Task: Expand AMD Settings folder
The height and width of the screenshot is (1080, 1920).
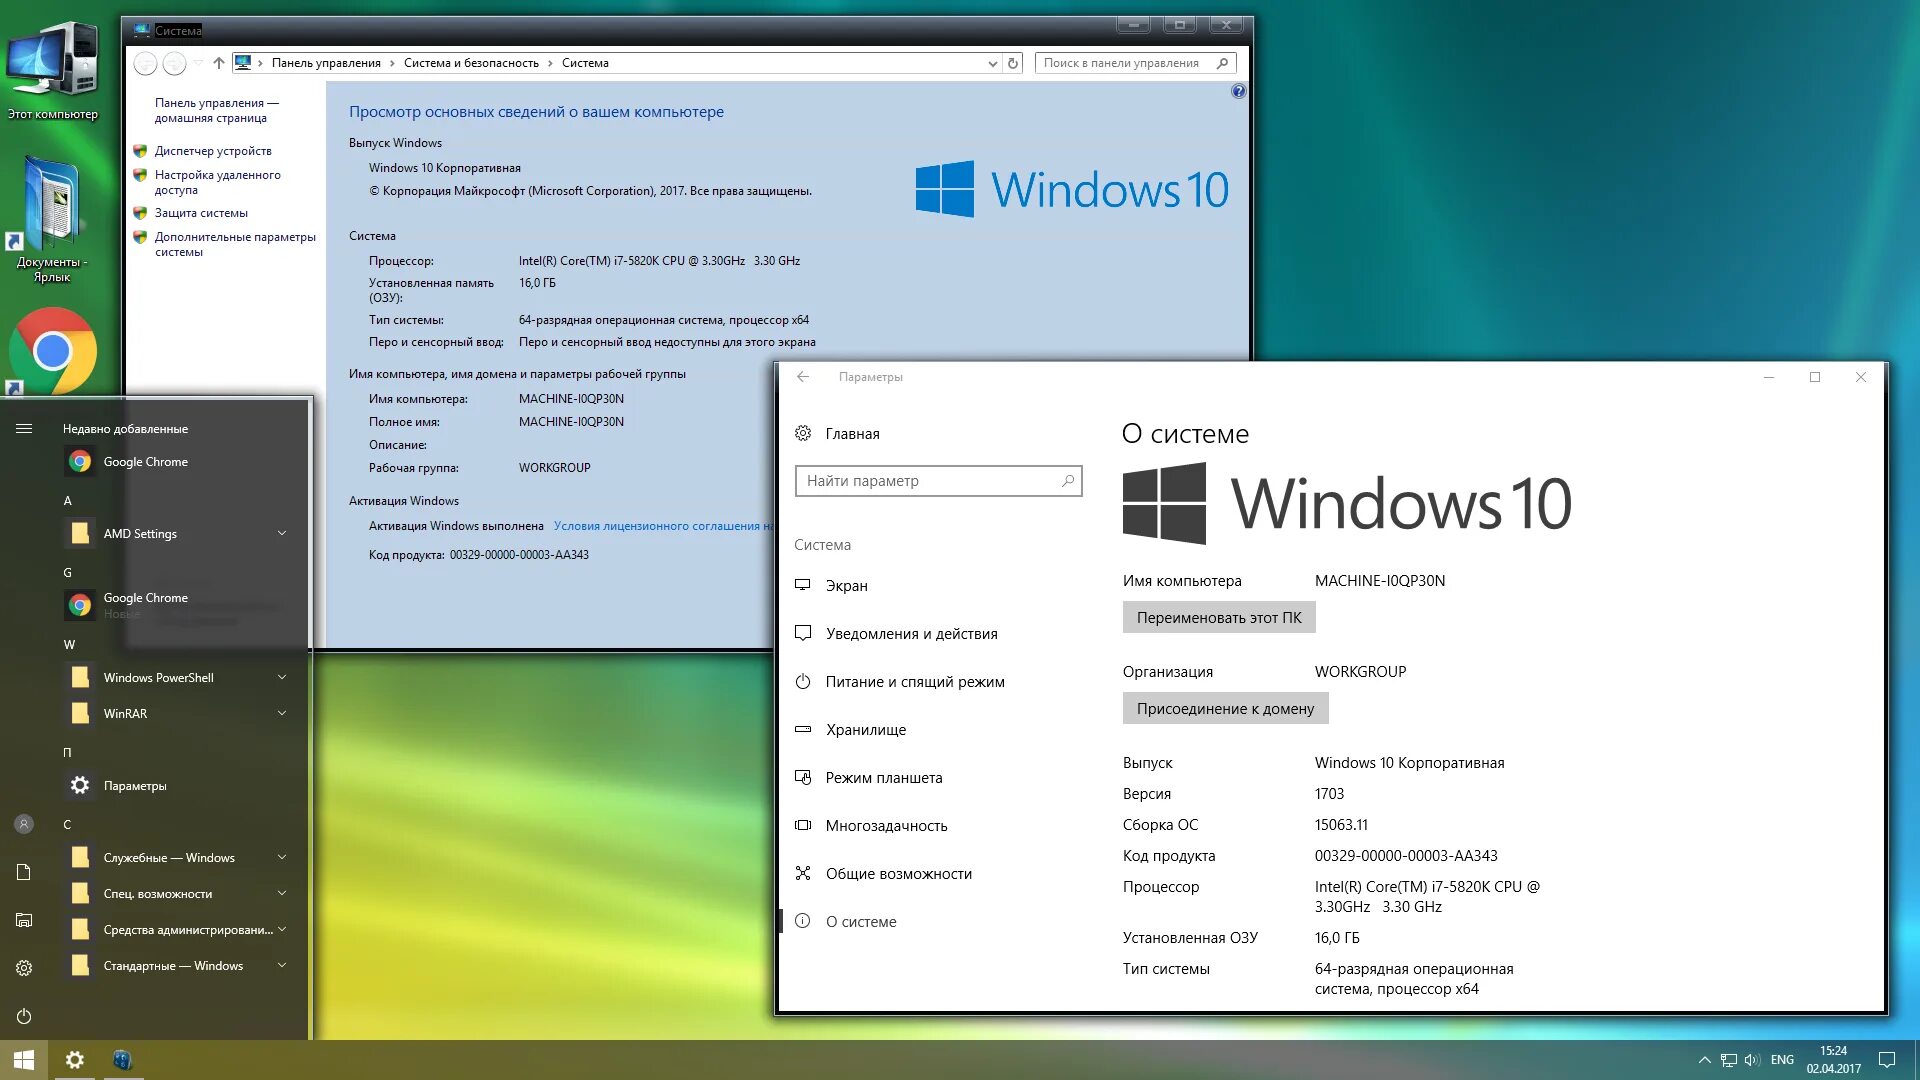Action: pyautogui.click(x=282, y=533)
